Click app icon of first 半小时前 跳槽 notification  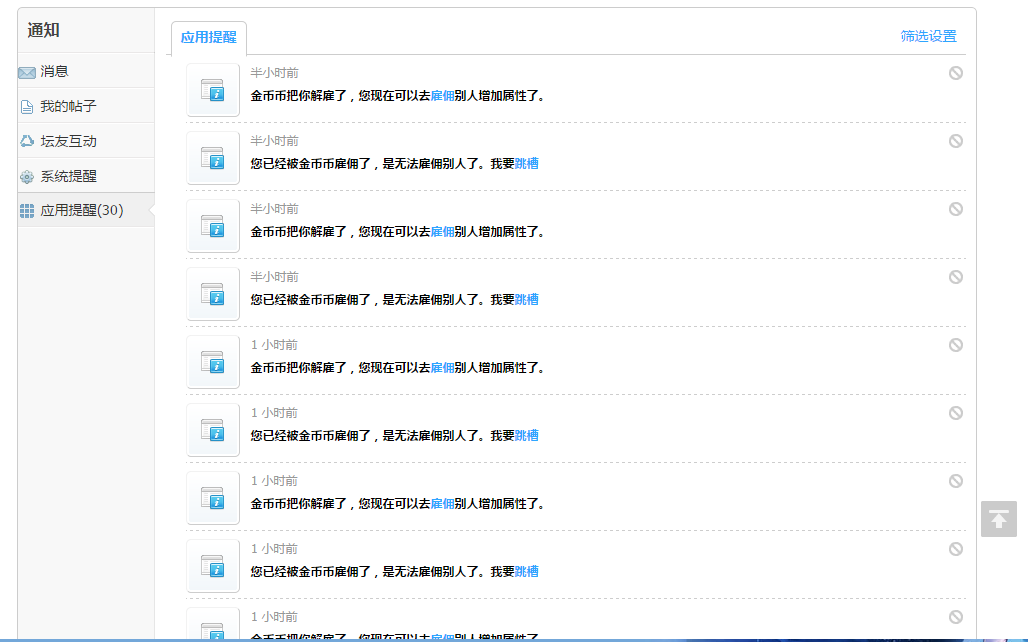click(x=213, y=158)
